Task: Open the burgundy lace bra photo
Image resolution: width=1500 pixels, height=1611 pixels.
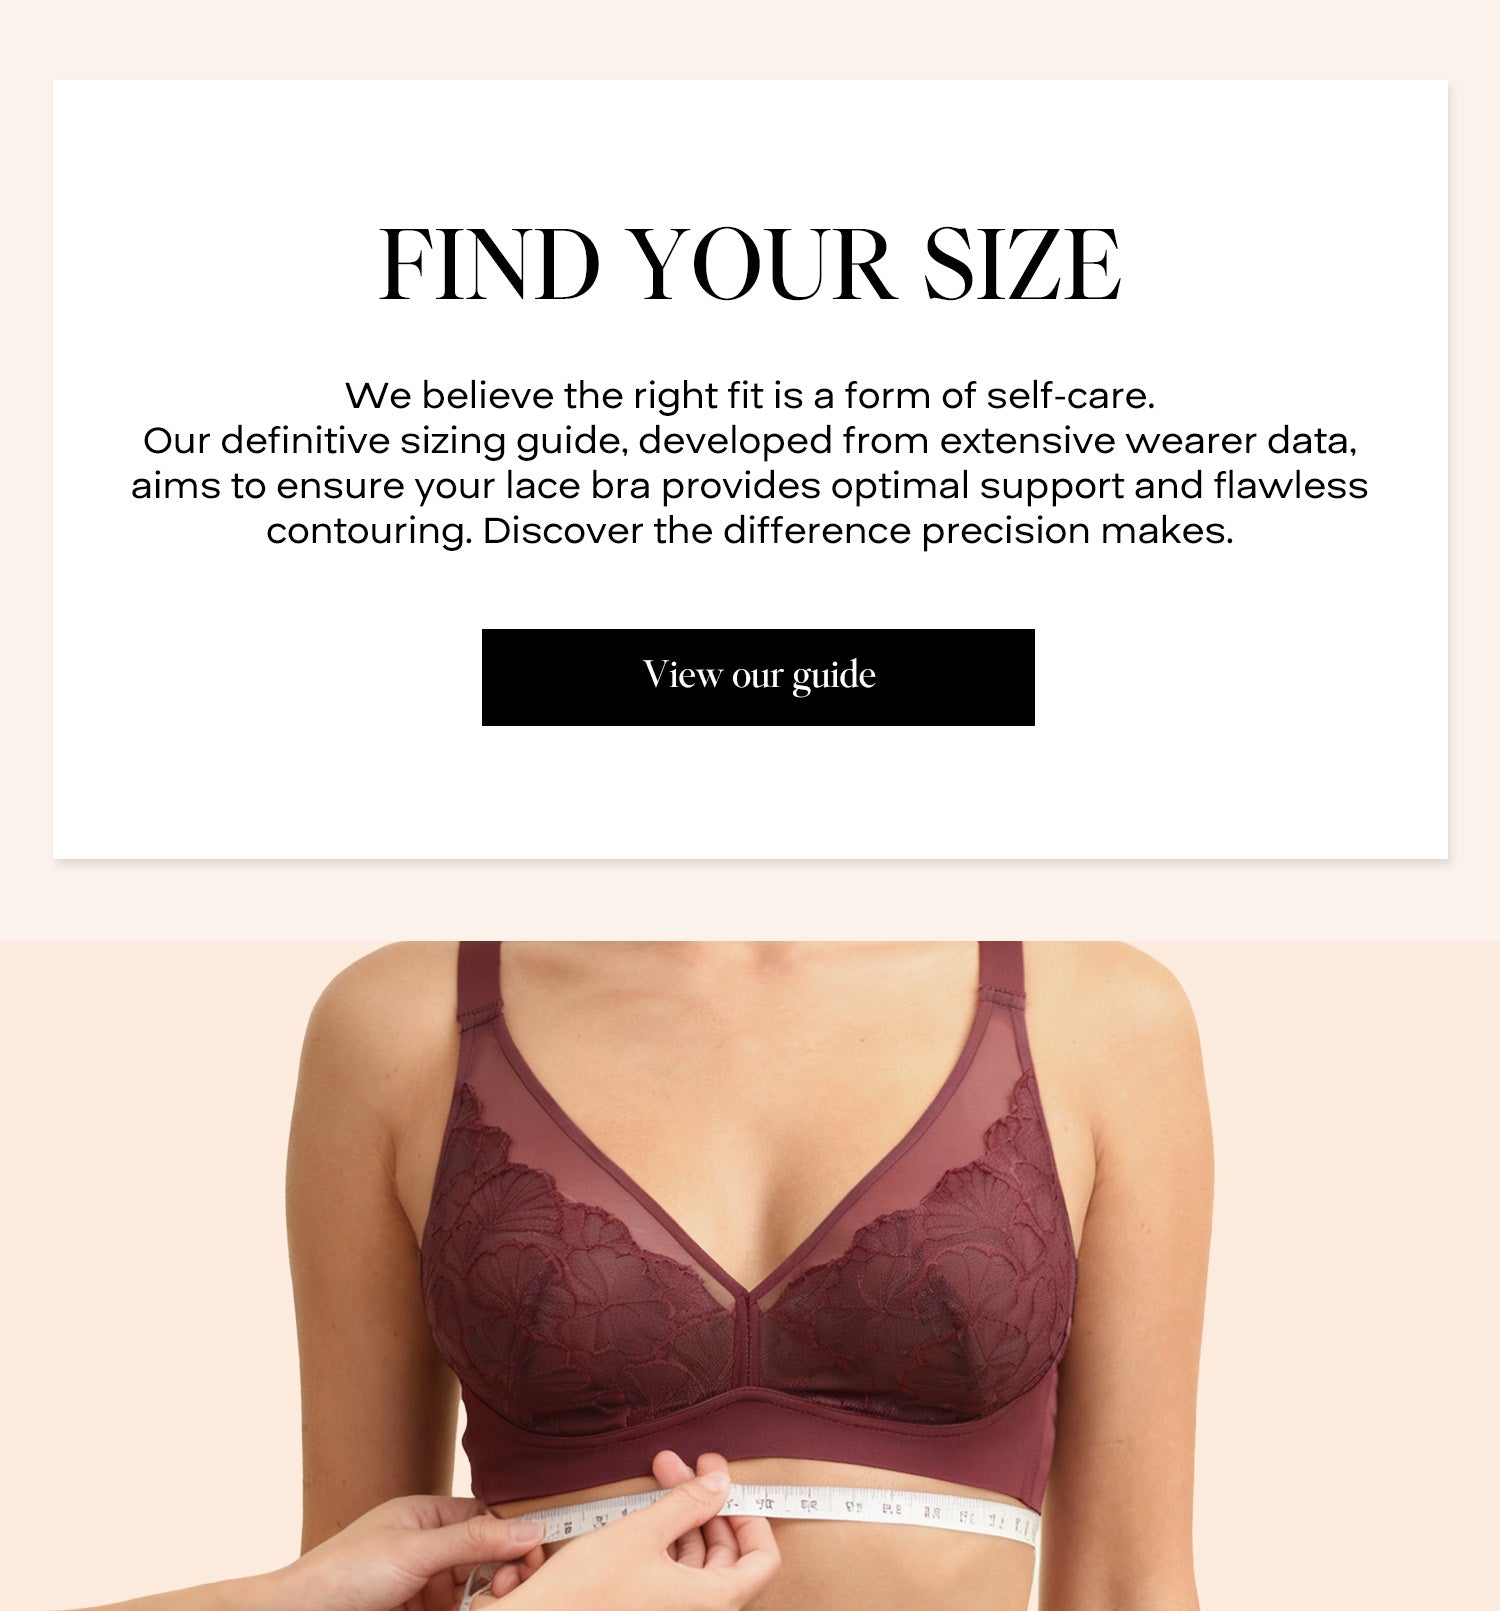Action: point(750,1276)
